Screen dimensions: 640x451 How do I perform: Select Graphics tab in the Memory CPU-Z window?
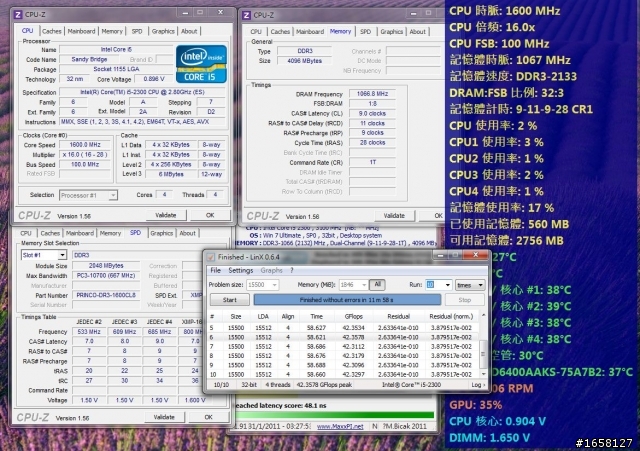click(391, 31)
